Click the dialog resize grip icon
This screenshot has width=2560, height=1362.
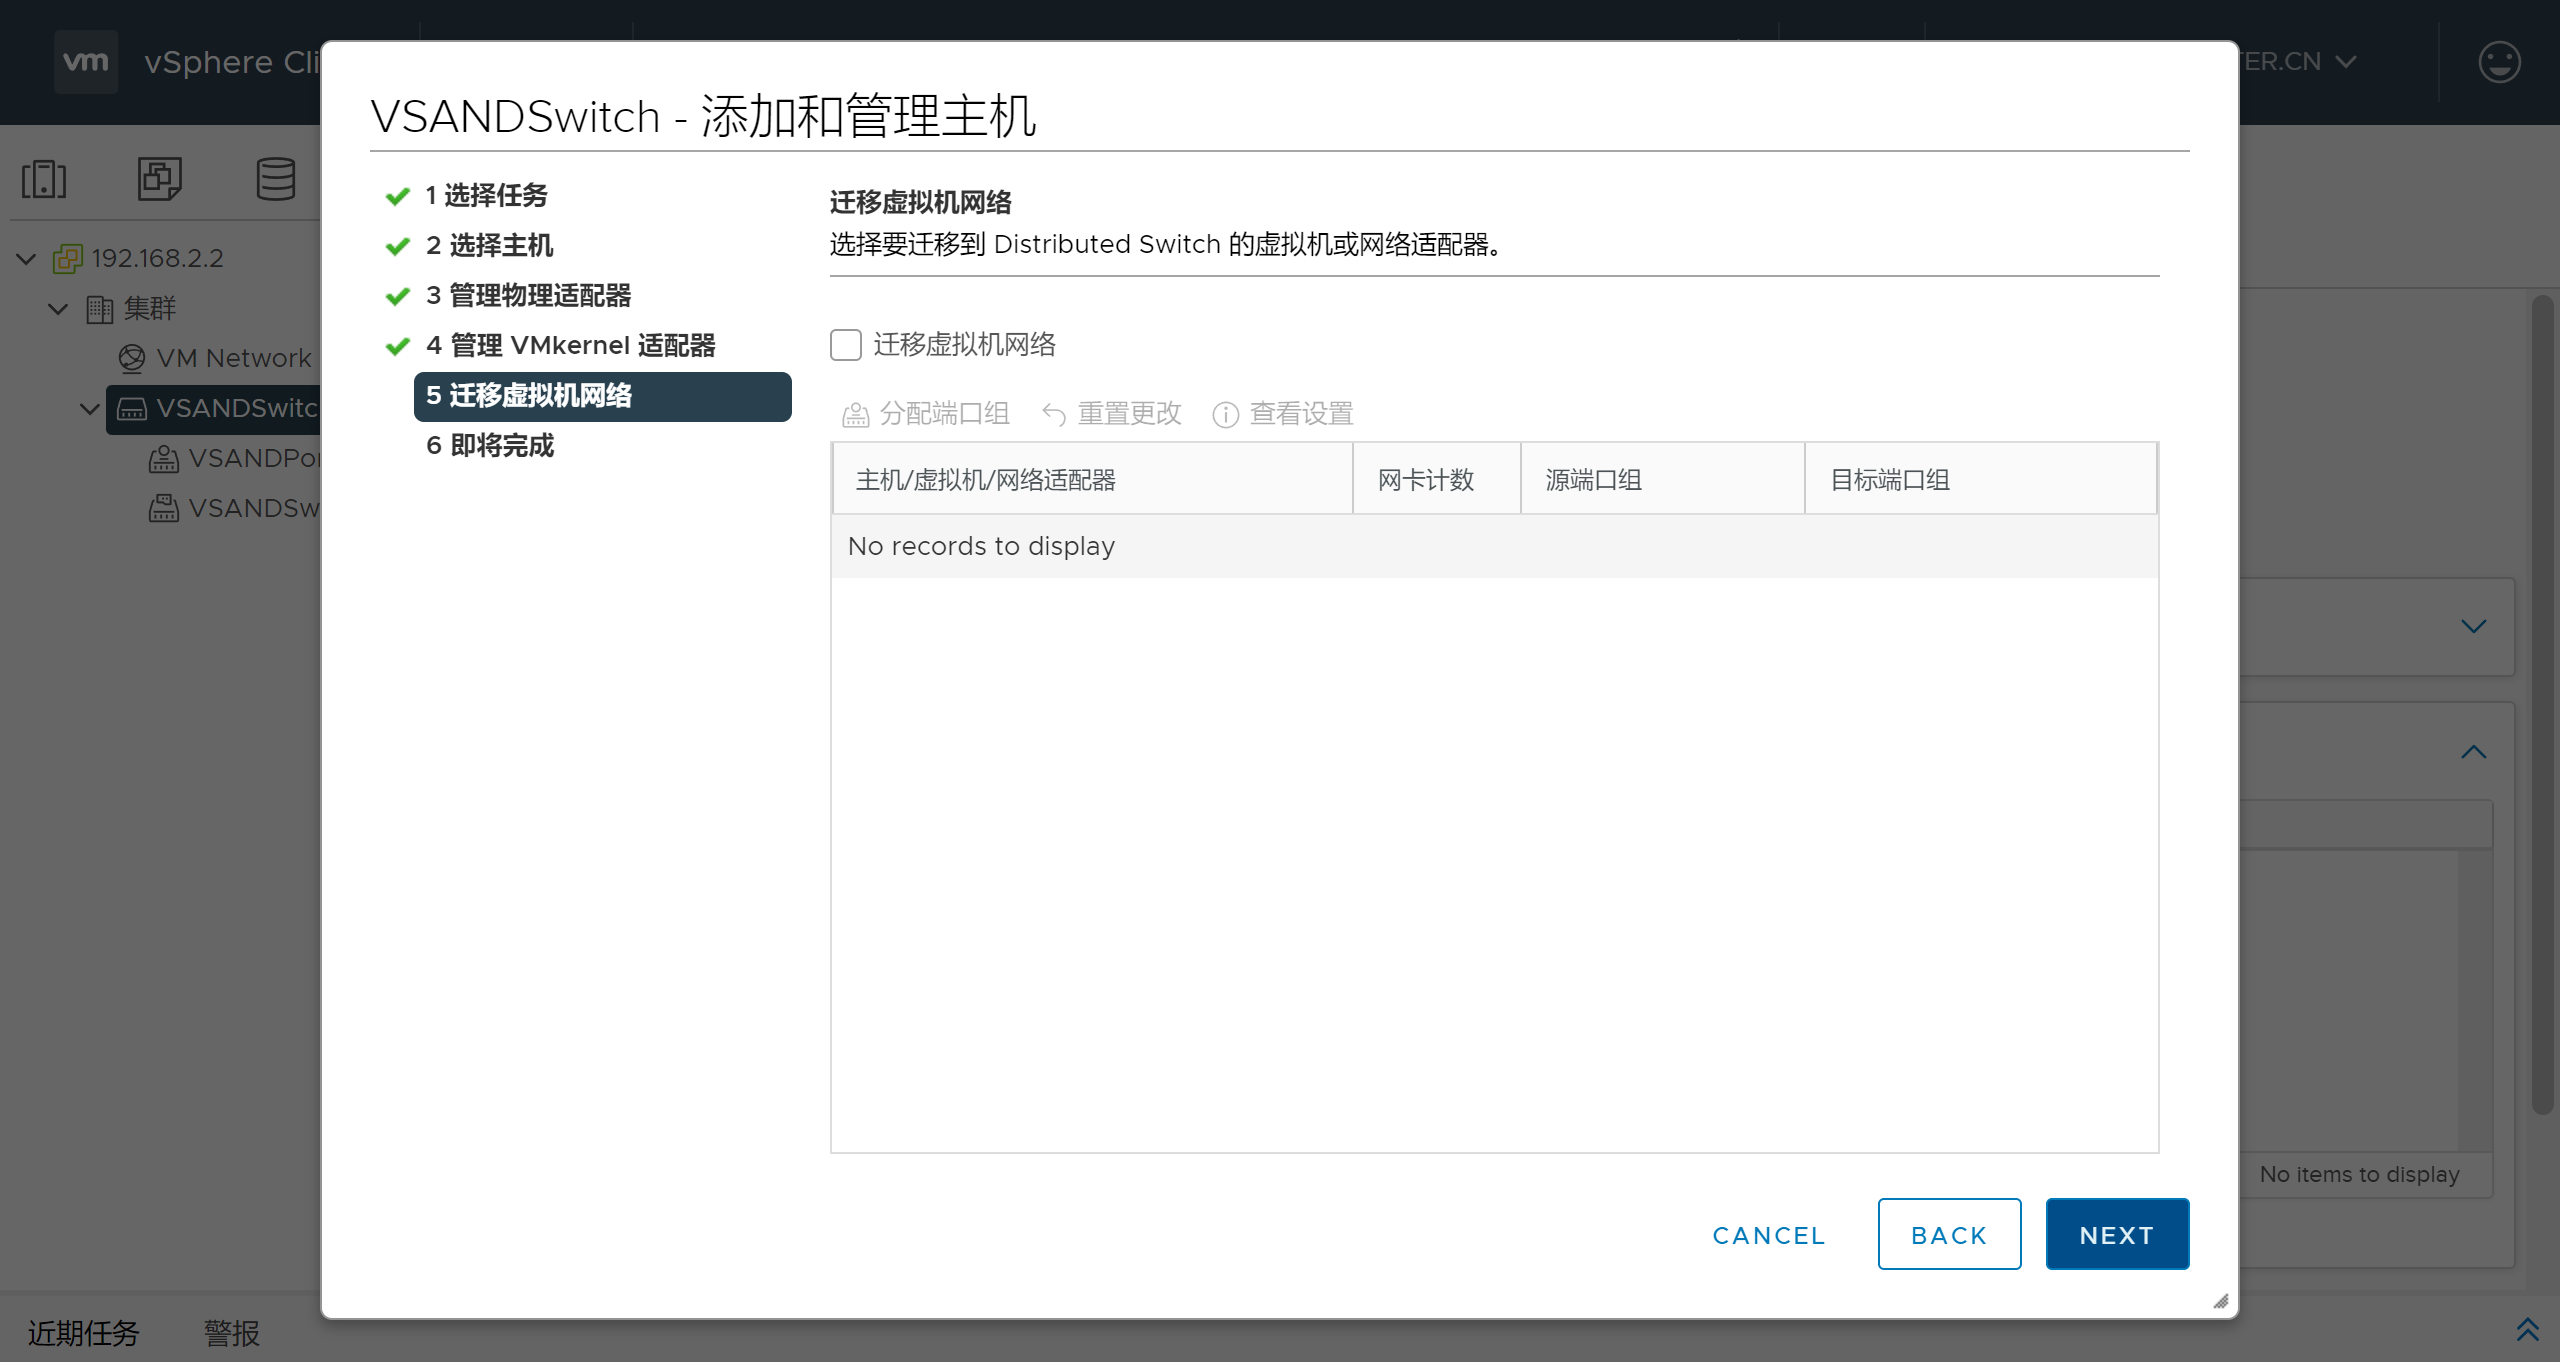pyautogui.click(x=2220, y=1301)
